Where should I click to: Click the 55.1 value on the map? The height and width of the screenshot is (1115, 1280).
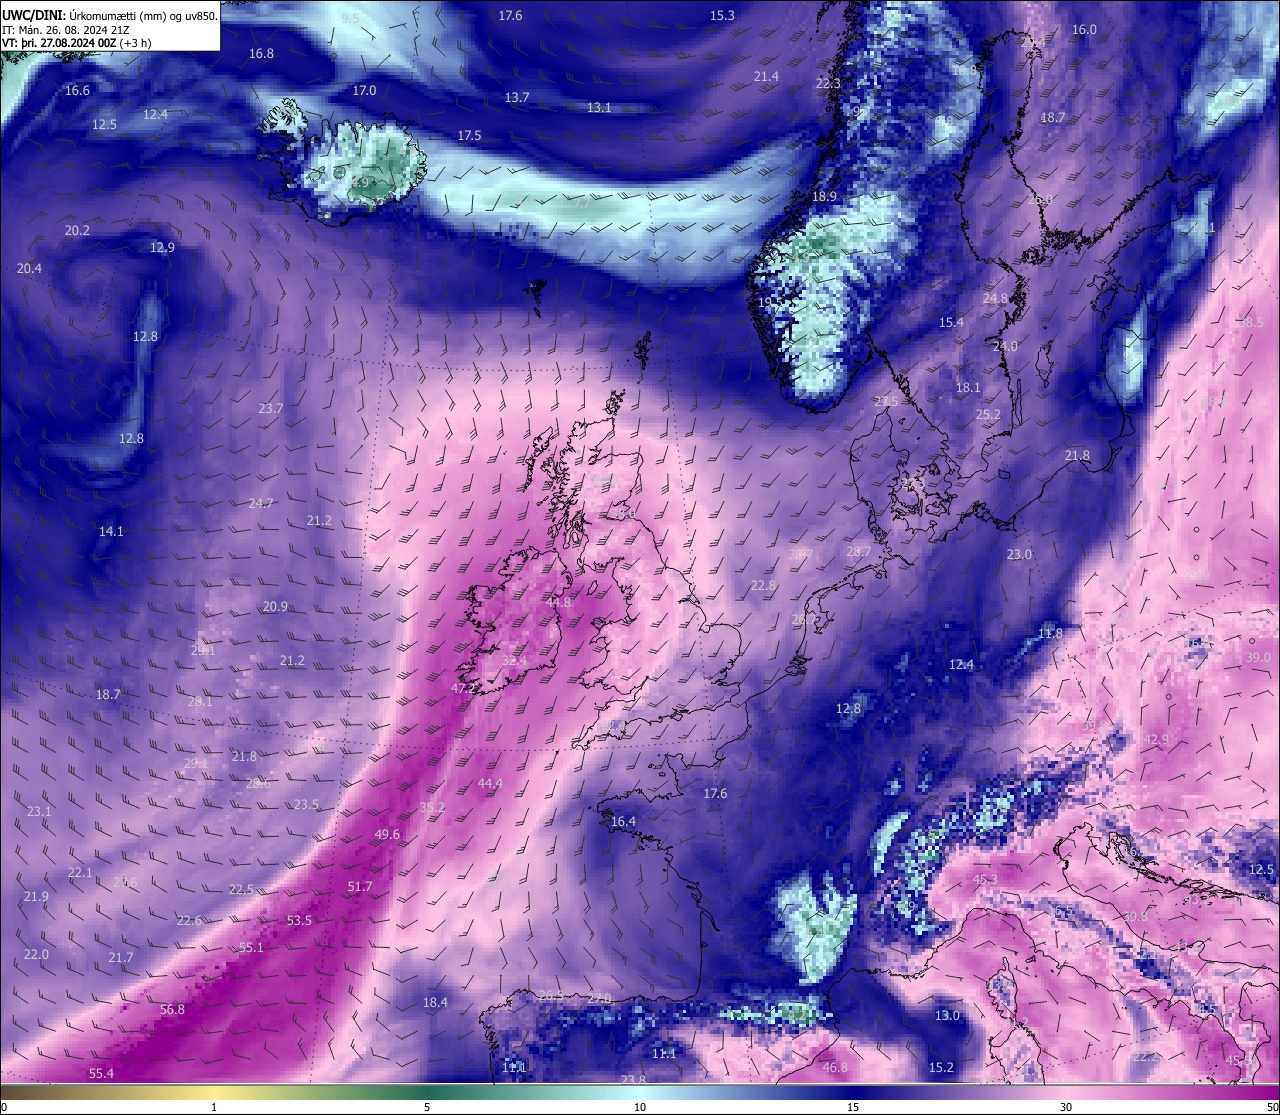point(251,947)
